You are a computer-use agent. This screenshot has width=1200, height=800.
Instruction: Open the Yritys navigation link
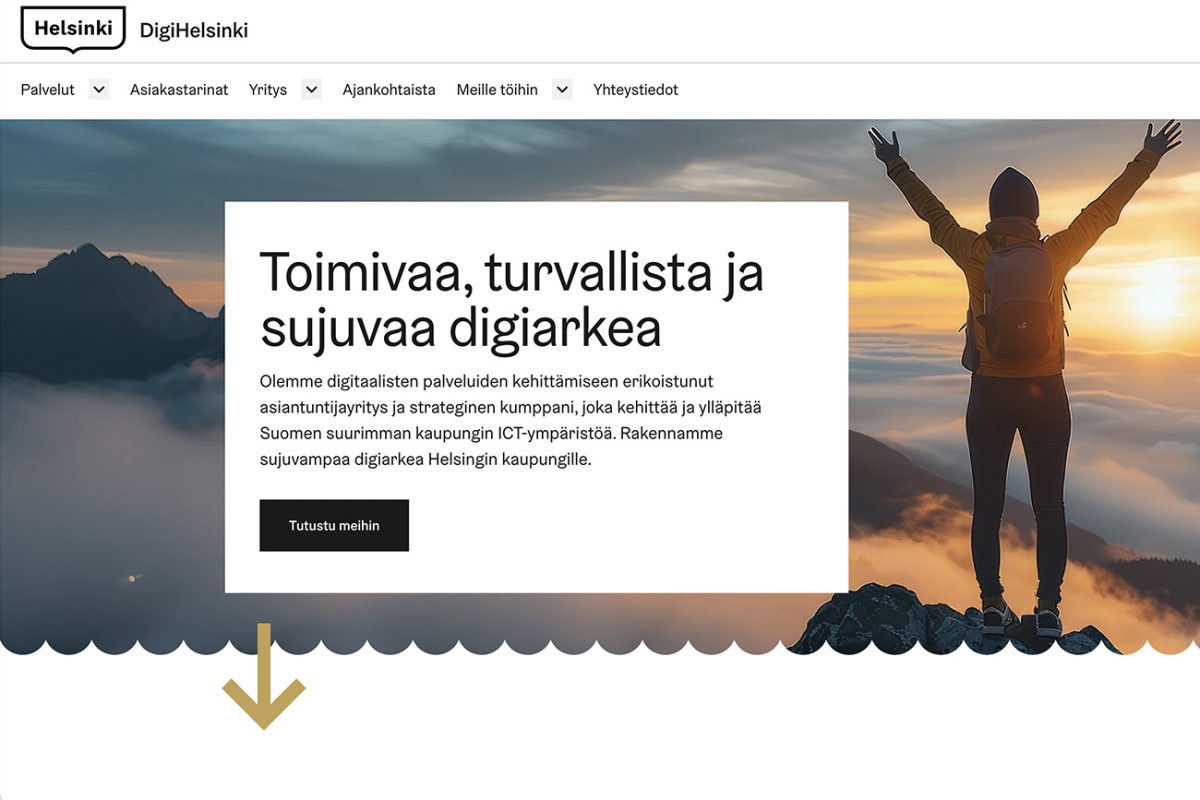tap(268, 90)
